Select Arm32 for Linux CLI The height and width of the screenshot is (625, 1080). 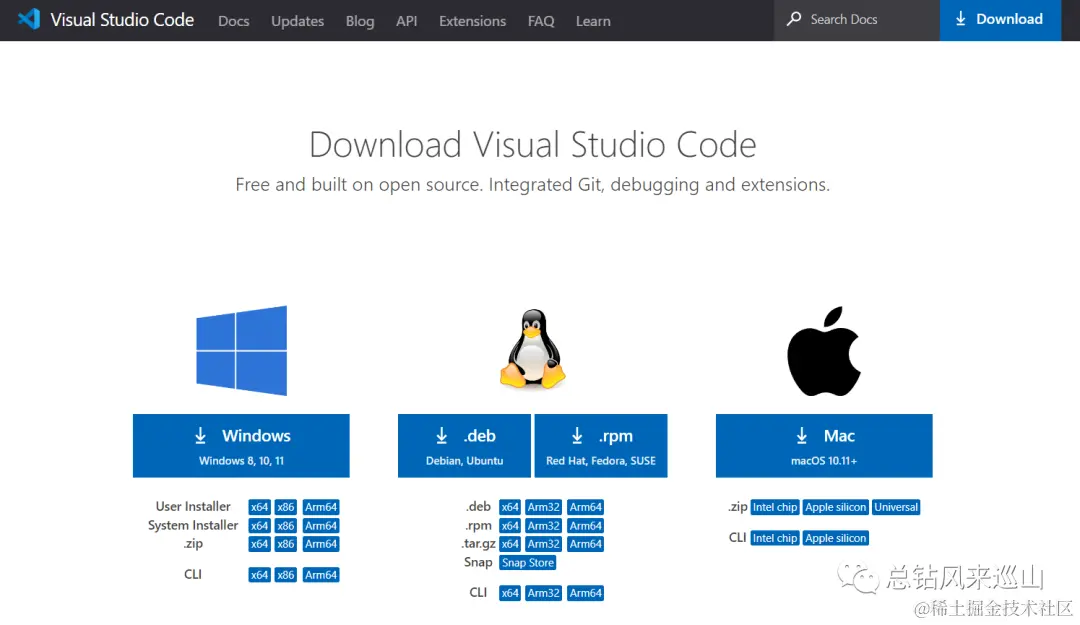pos(543,593)
